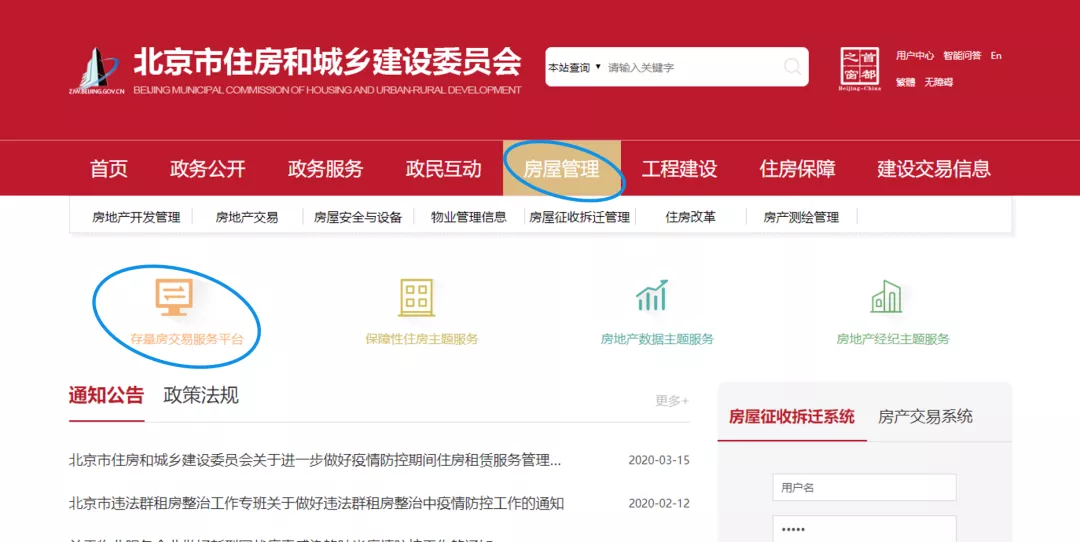The width and height of the screenshot is (1080, 542).
Task: Click 保障性住房主题服务 text link
Action: tap(422, 340)
